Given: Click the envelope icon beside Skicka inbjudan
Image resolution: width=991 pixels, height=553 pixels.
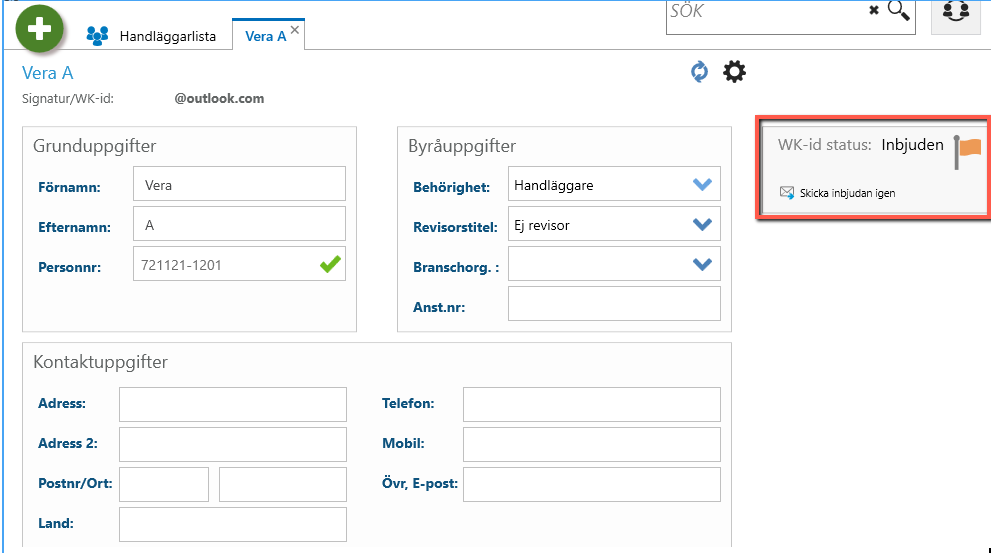Looking at the screenshot, I should pos(787,193).
